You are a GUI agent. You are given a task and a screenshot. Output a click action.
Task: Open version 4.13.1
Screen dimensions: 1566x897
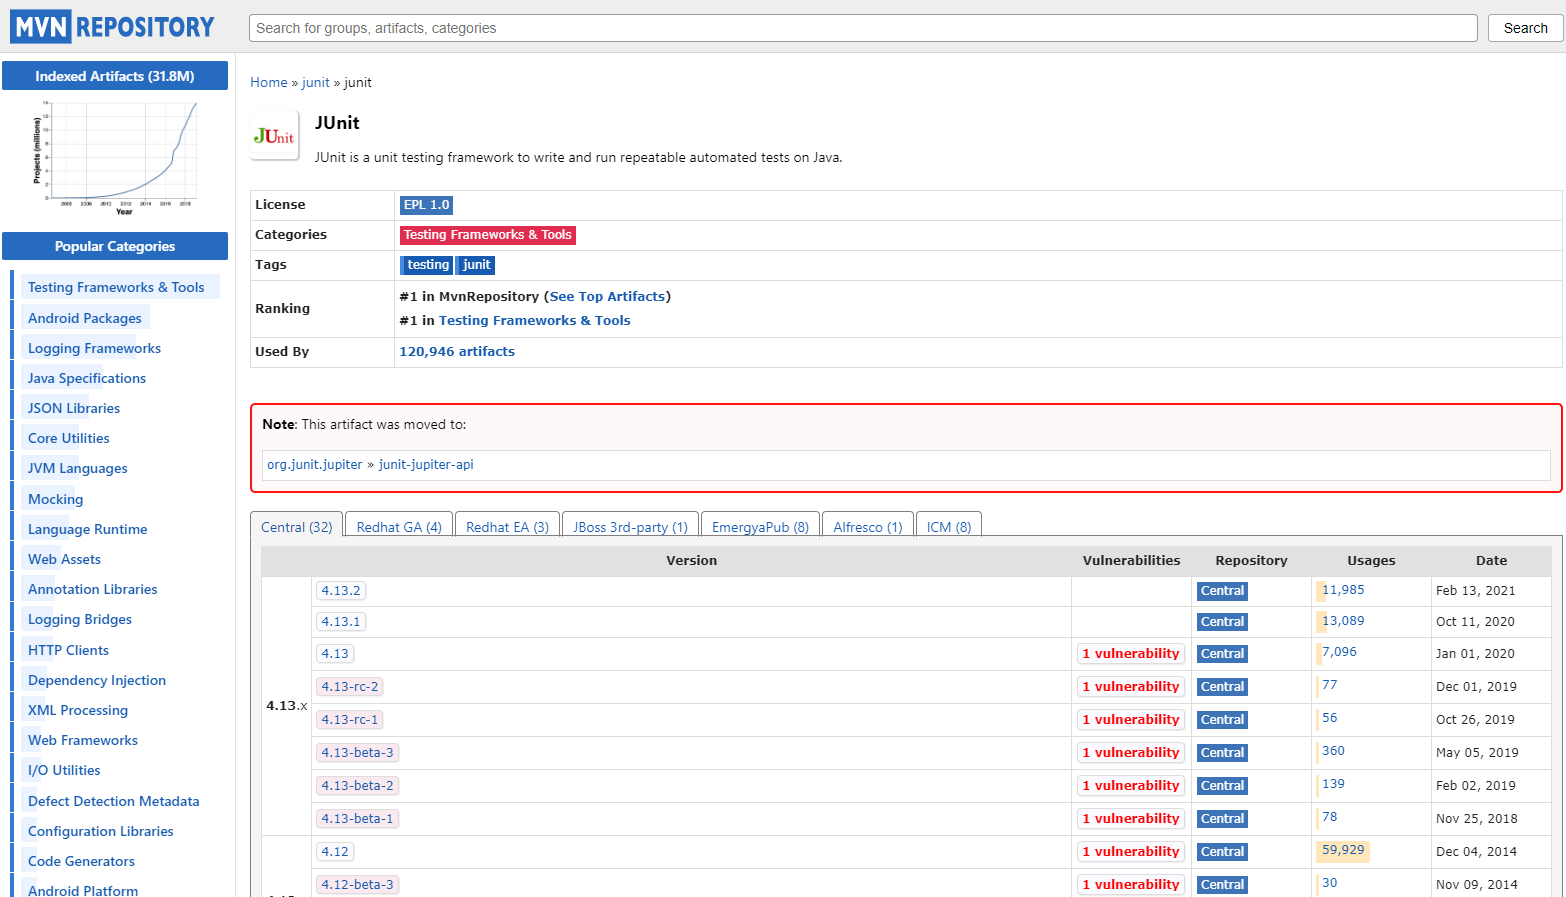[341, 622]
